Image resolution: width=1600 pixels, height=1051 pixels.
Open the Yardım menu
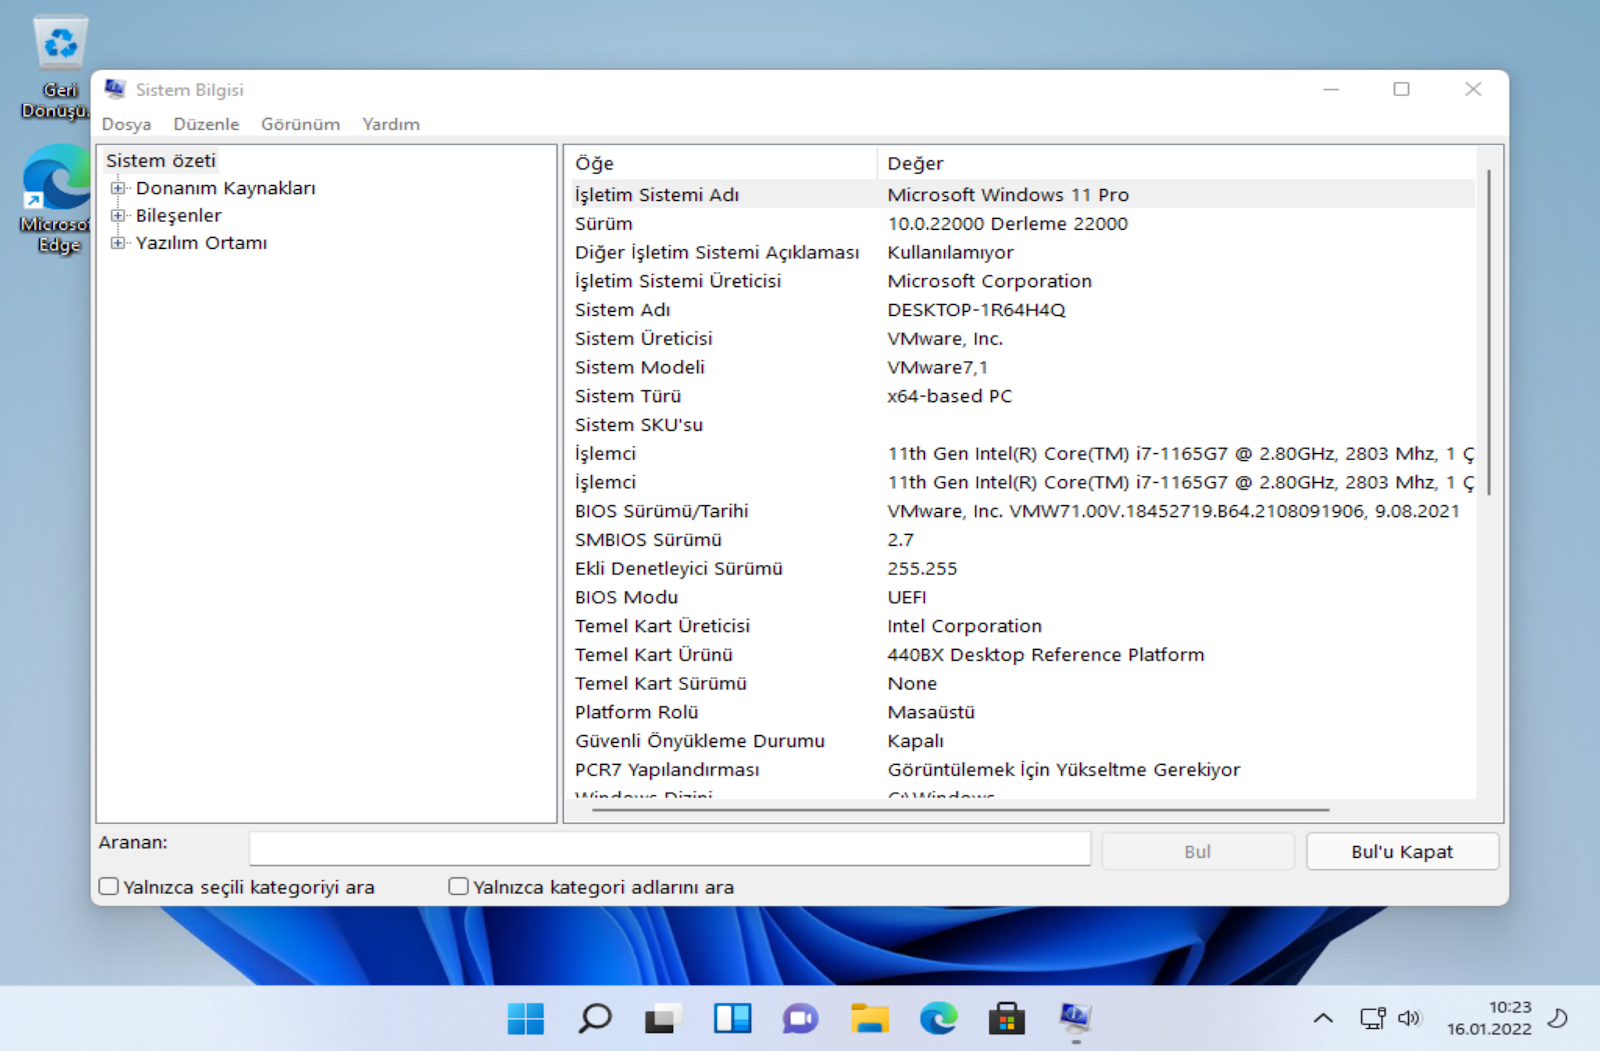[x=391, y=124]
